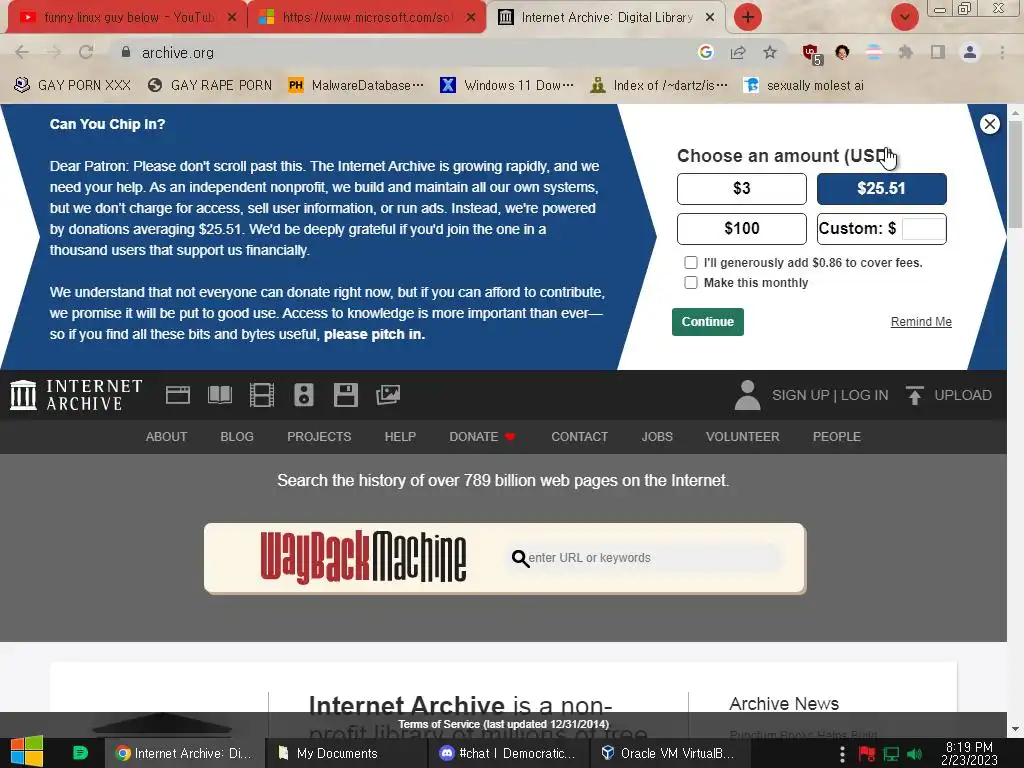Open the BLOG menu item
Screen dimensions: 1024x768
(x=237, y=436)
